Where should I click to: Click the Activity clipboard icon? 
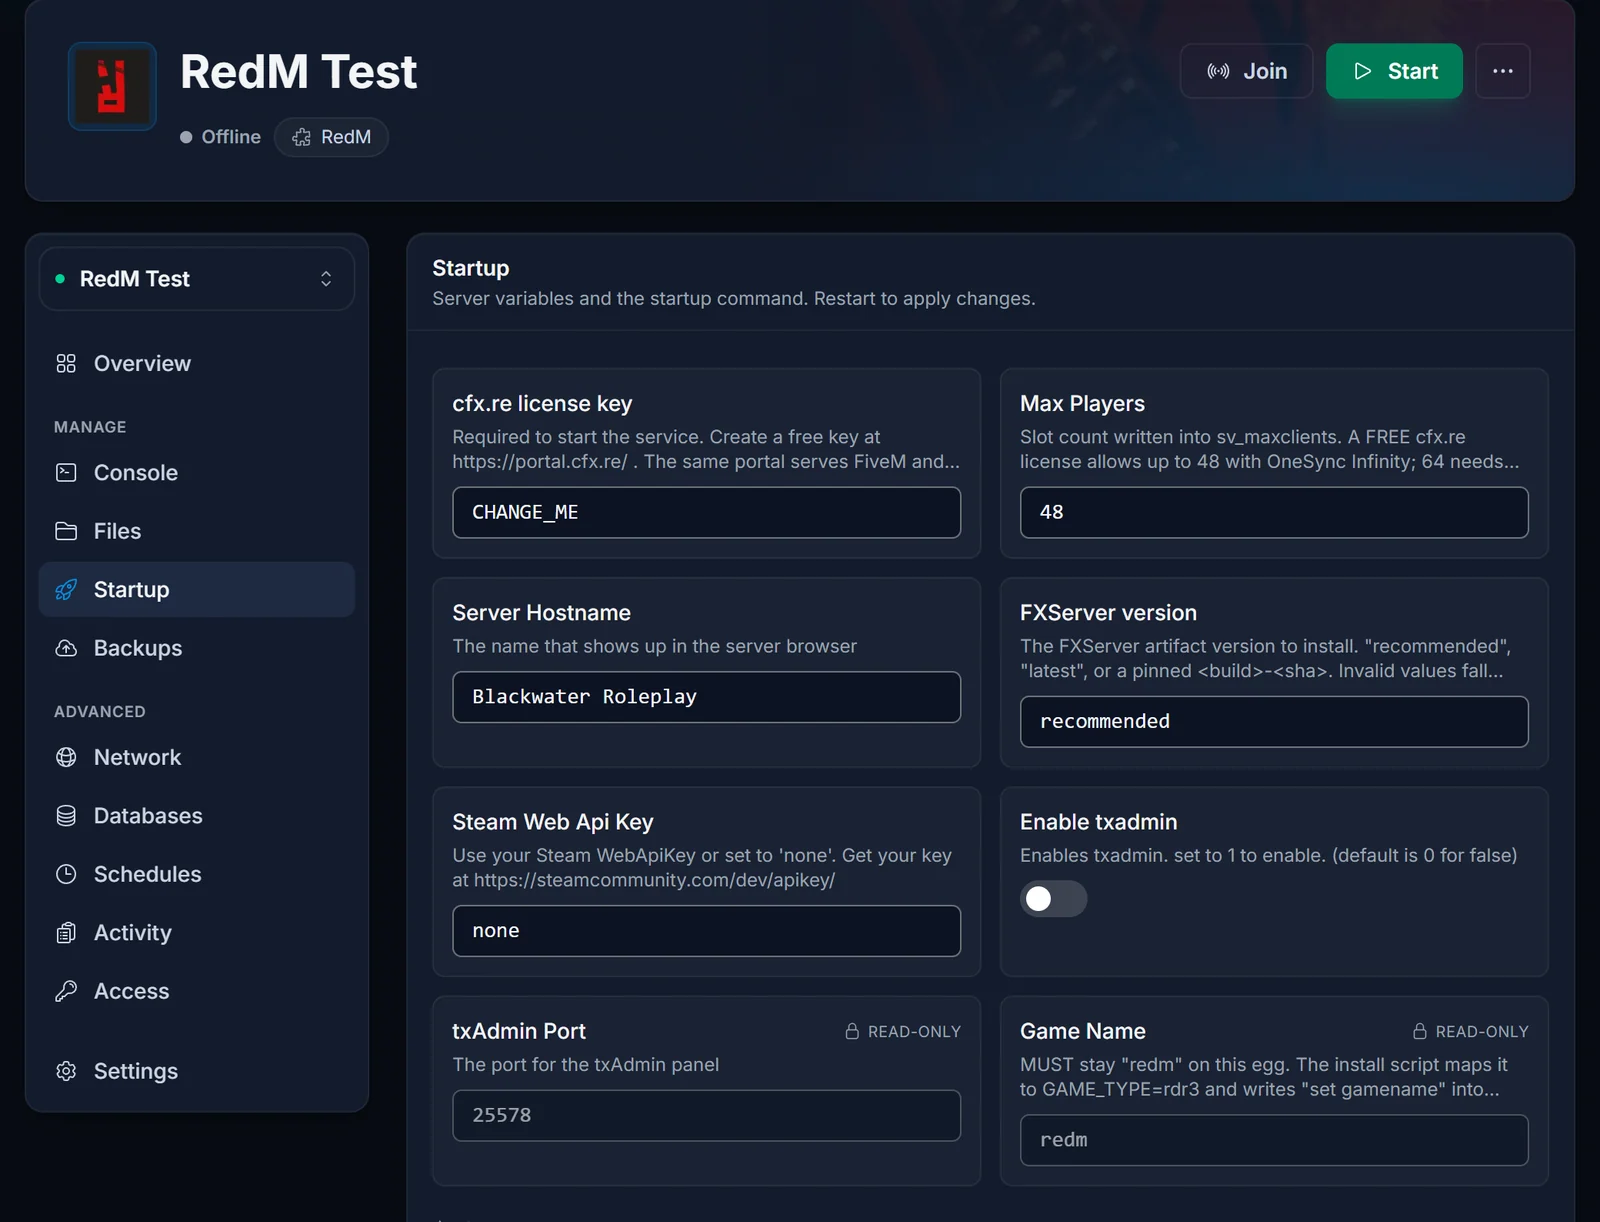(66, 933)
